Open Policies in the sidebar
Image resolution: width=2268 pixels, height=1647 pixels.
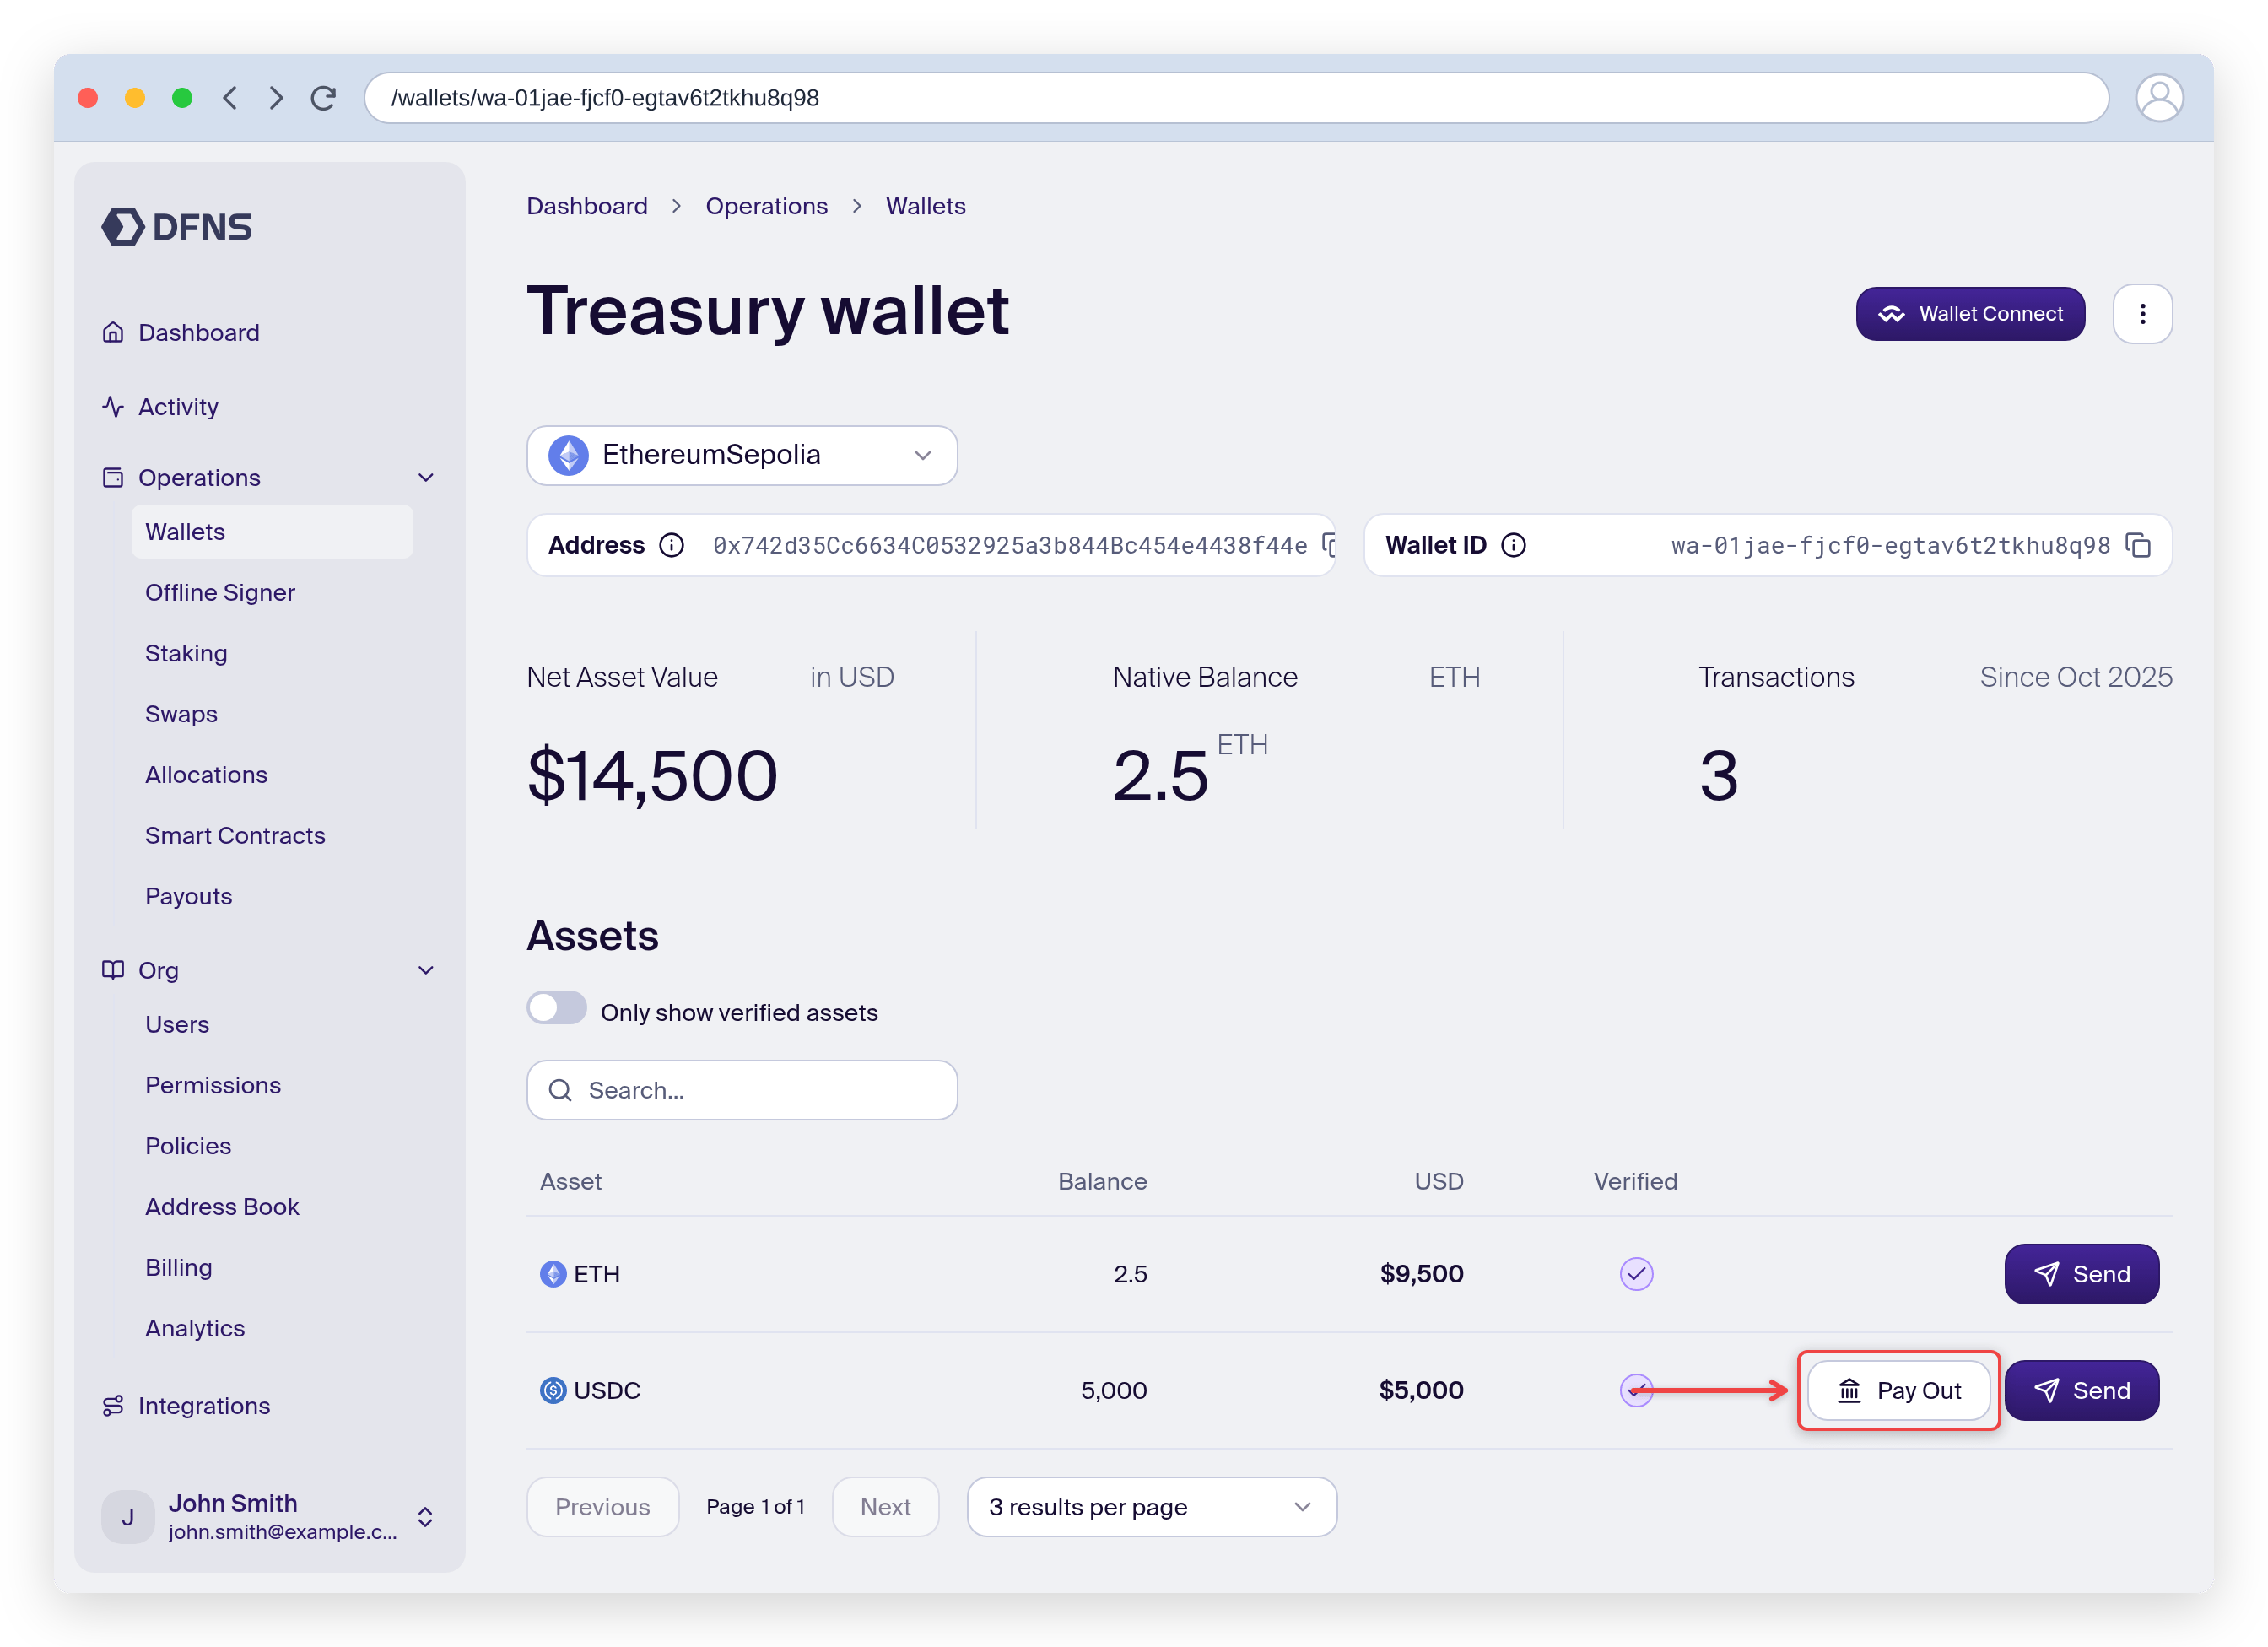[x=188, y=1146]
